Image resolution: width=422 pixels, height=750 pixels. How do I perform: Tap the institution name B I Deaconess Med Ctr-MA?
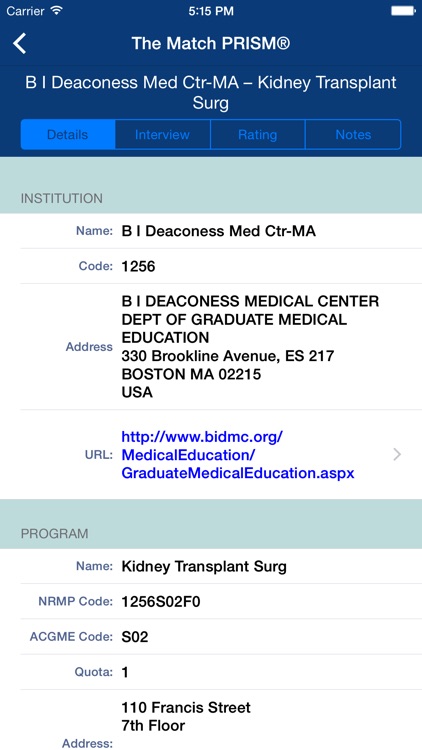click(x=221, y=231)
